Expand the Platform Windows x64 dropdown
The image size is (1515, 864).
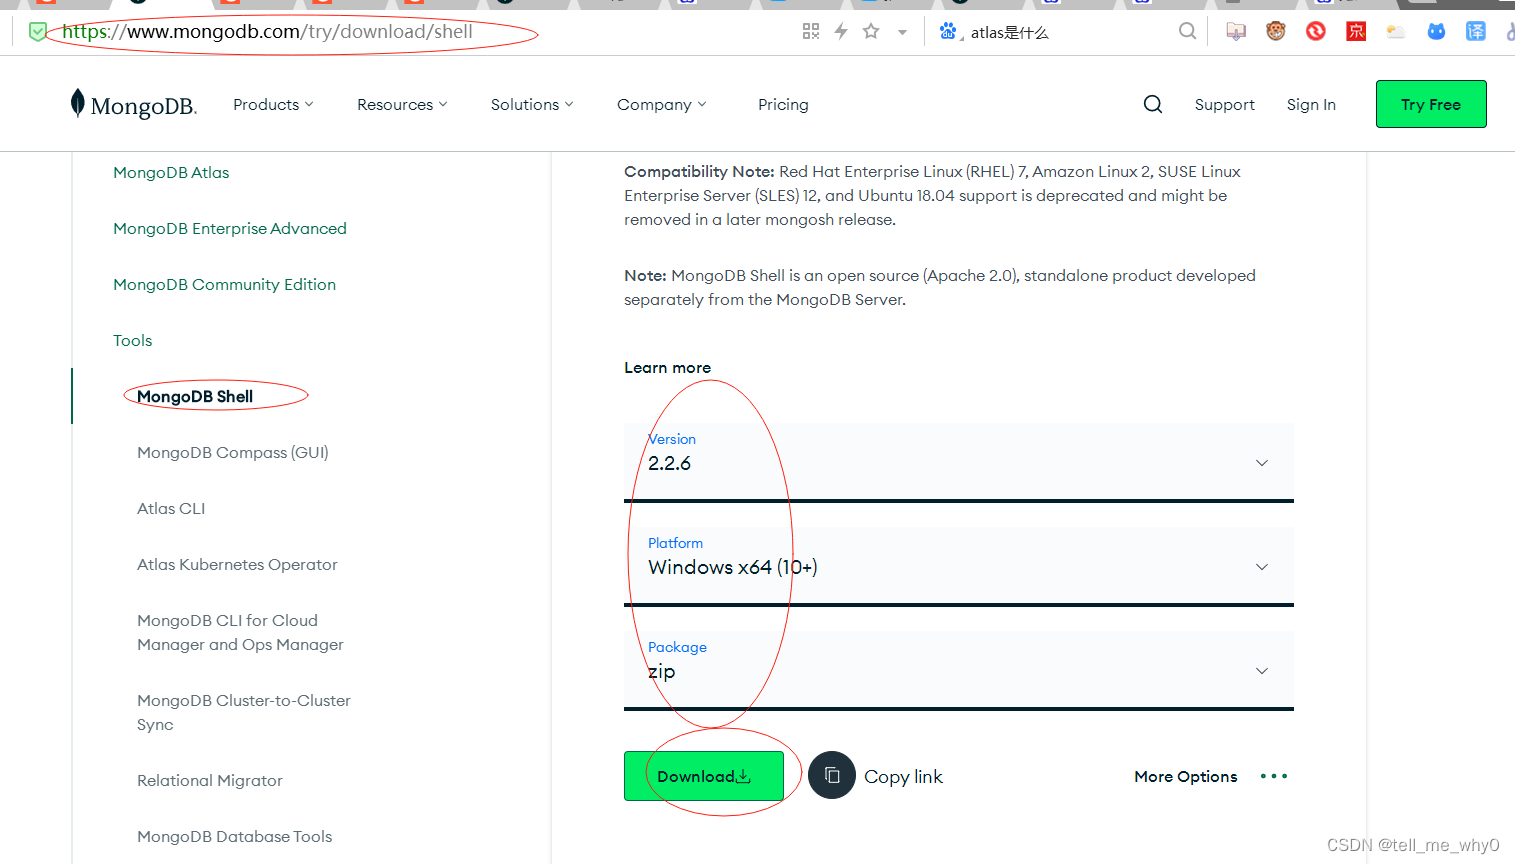[959, 566]
